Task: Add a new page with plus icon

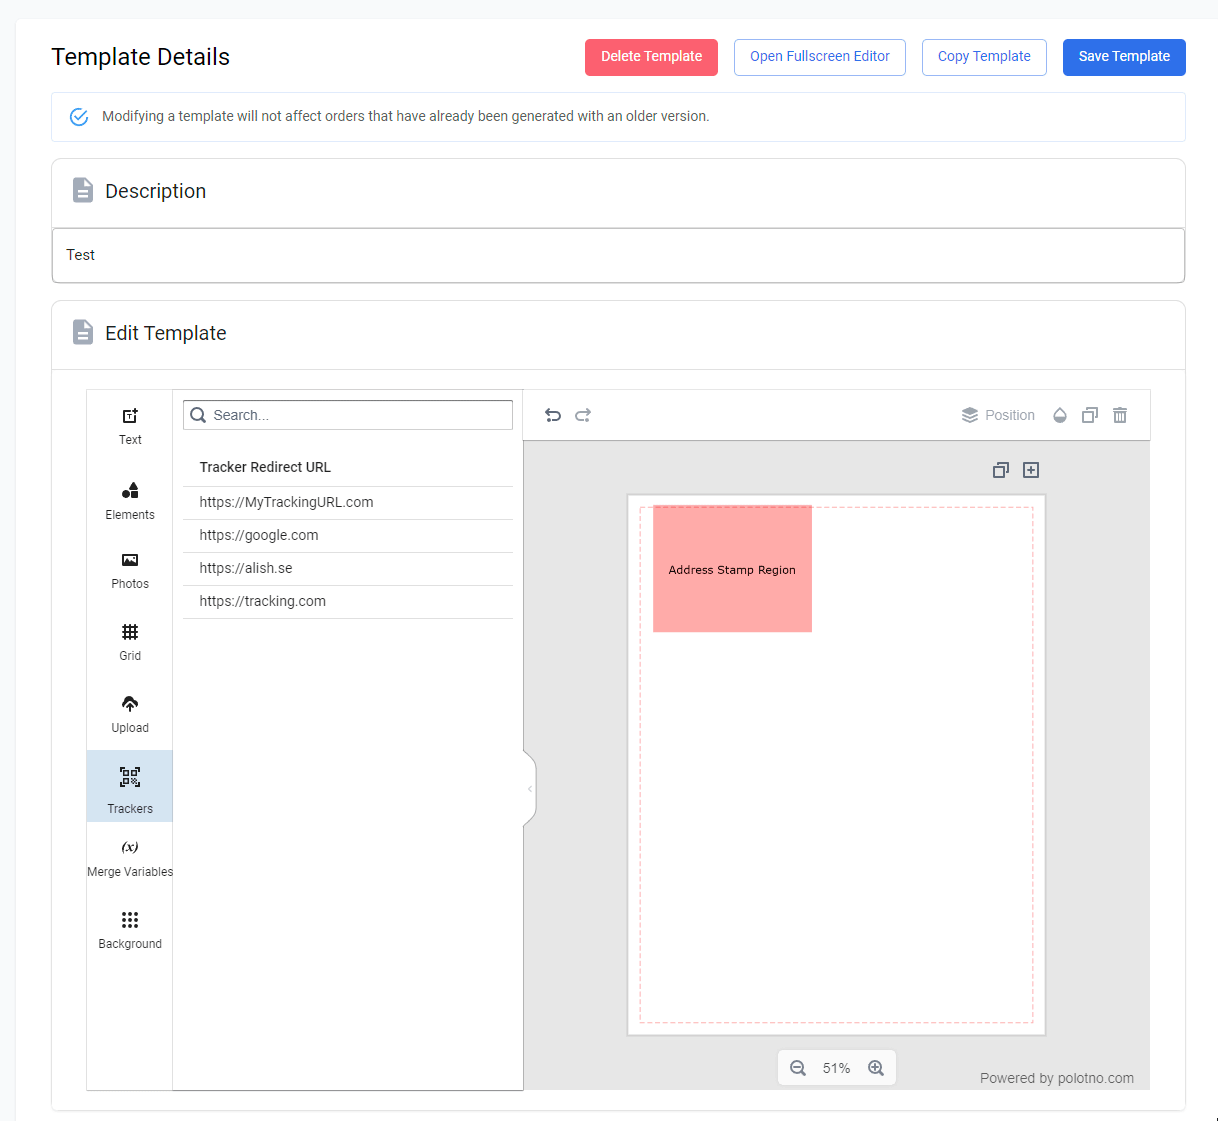Action: pos(1031,470)
